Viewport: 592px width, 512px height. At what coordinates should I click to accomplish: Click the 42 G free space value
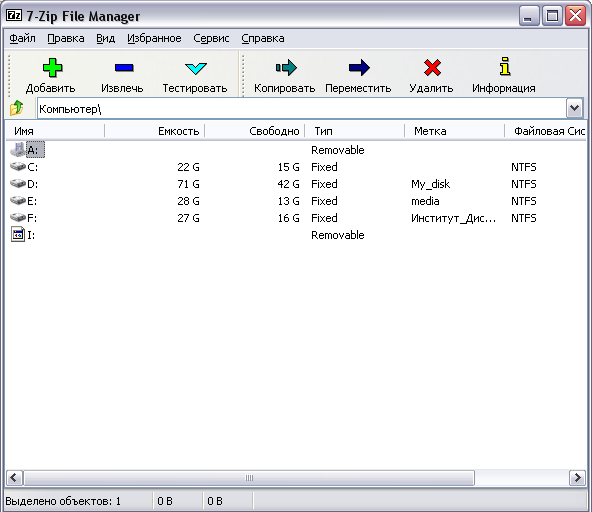pyautogui.click(x=288, y=184)
